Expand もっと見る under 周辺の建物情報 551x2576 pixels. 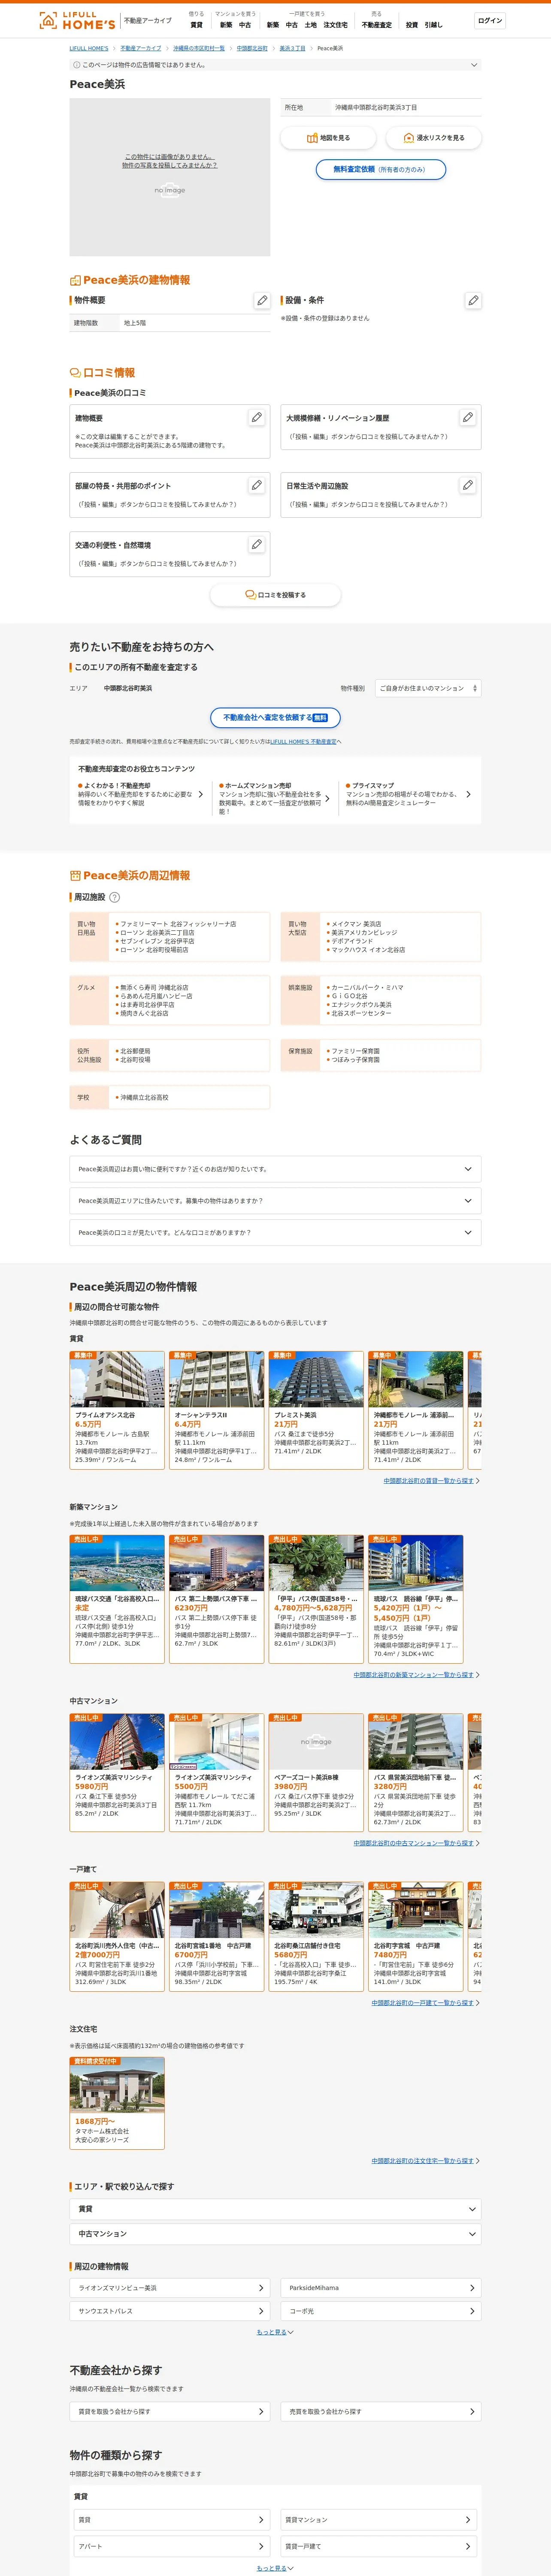[x=275, y=2332]
